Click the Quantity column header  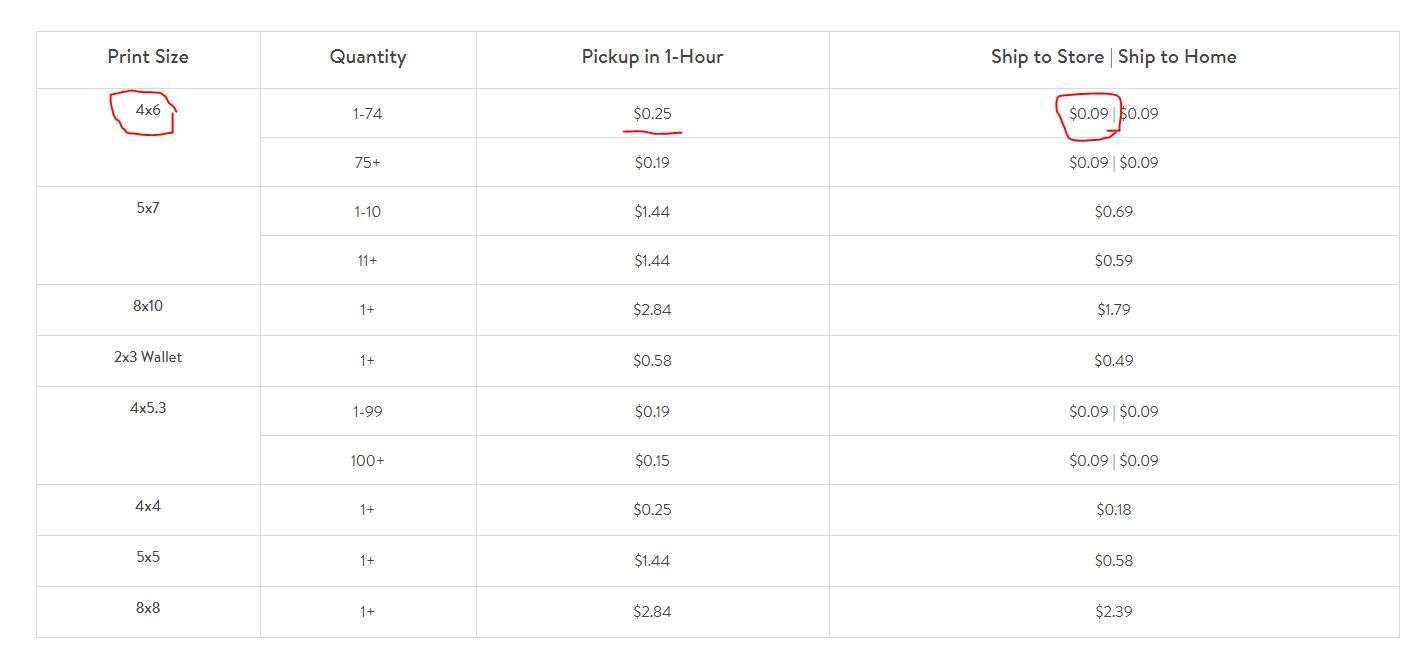pos(368,57)
